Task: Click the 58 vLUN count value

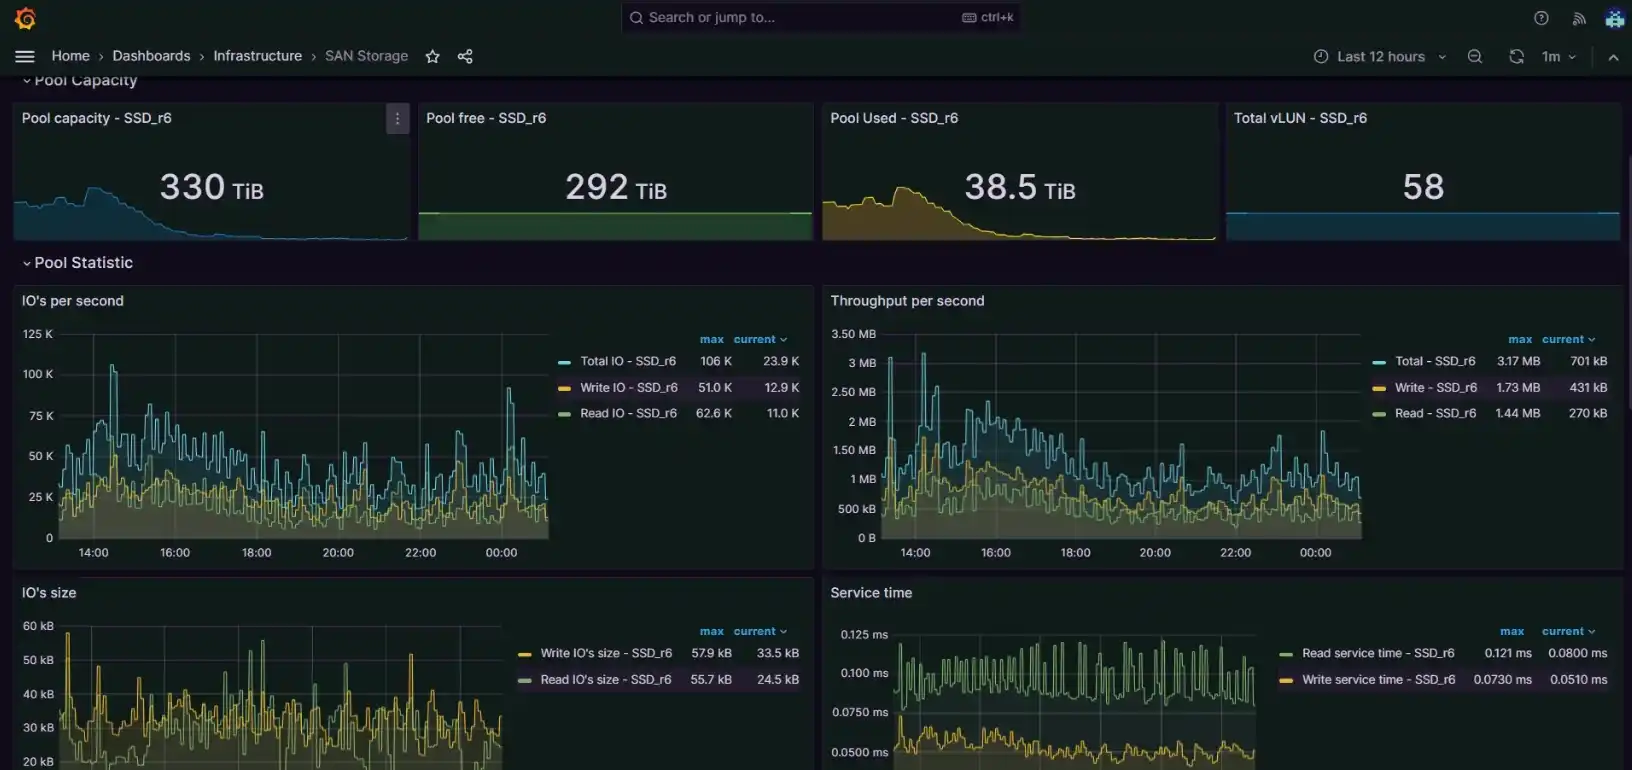Action: coord(1423,187)
